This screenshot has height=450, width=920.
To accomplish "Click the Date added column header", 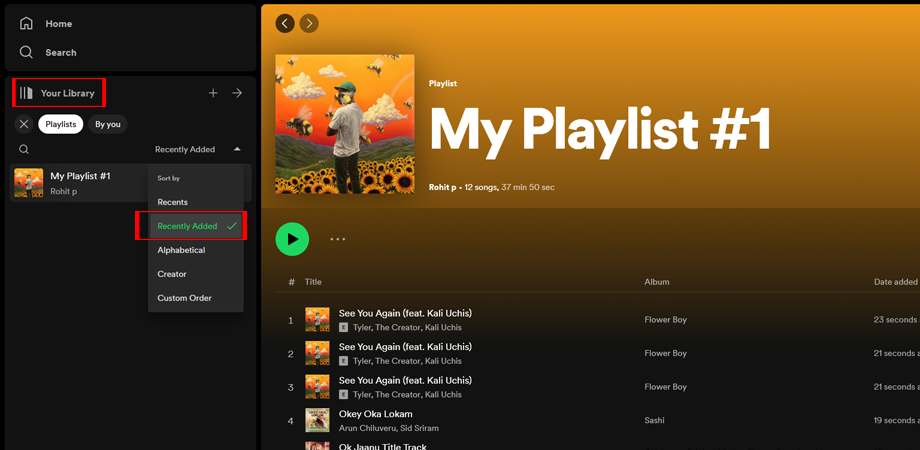I will [895, 282].
